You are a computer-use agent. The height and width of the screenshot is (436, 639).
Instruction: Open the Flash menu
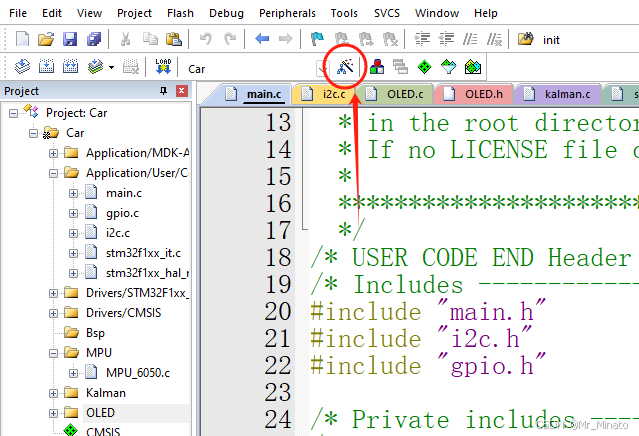click(x=180, y=13)
